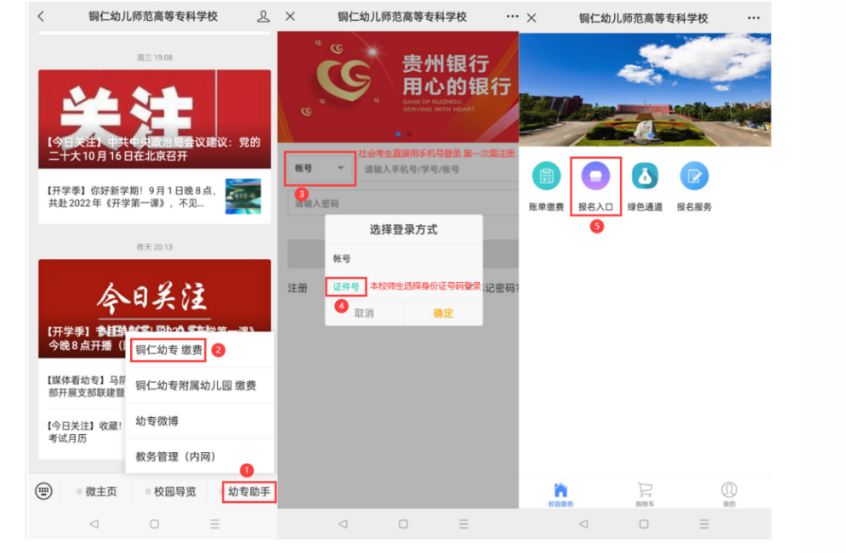Choose the 帐号 option in login dialog

point(343,258)
